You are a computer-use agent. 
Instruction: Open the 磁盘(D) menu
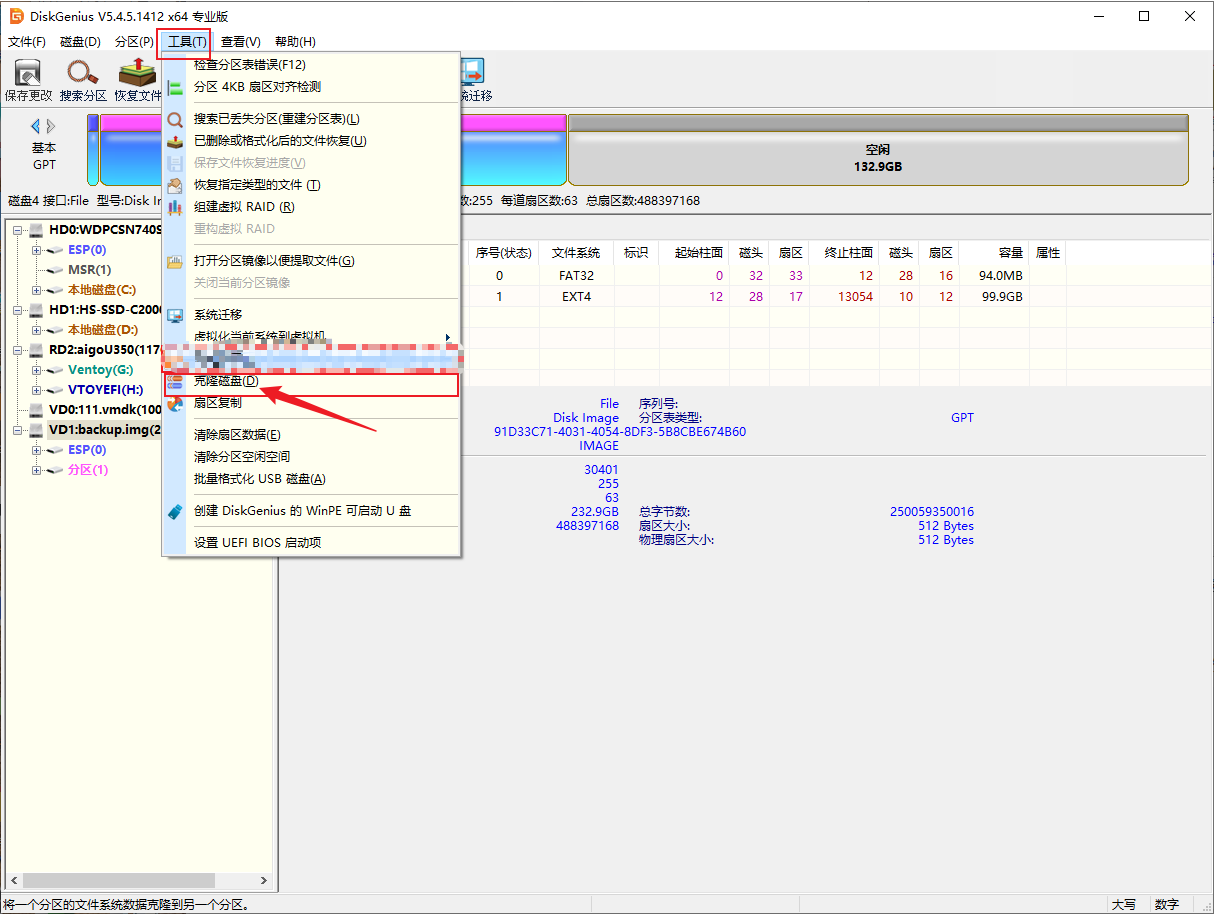click(81, 42)
